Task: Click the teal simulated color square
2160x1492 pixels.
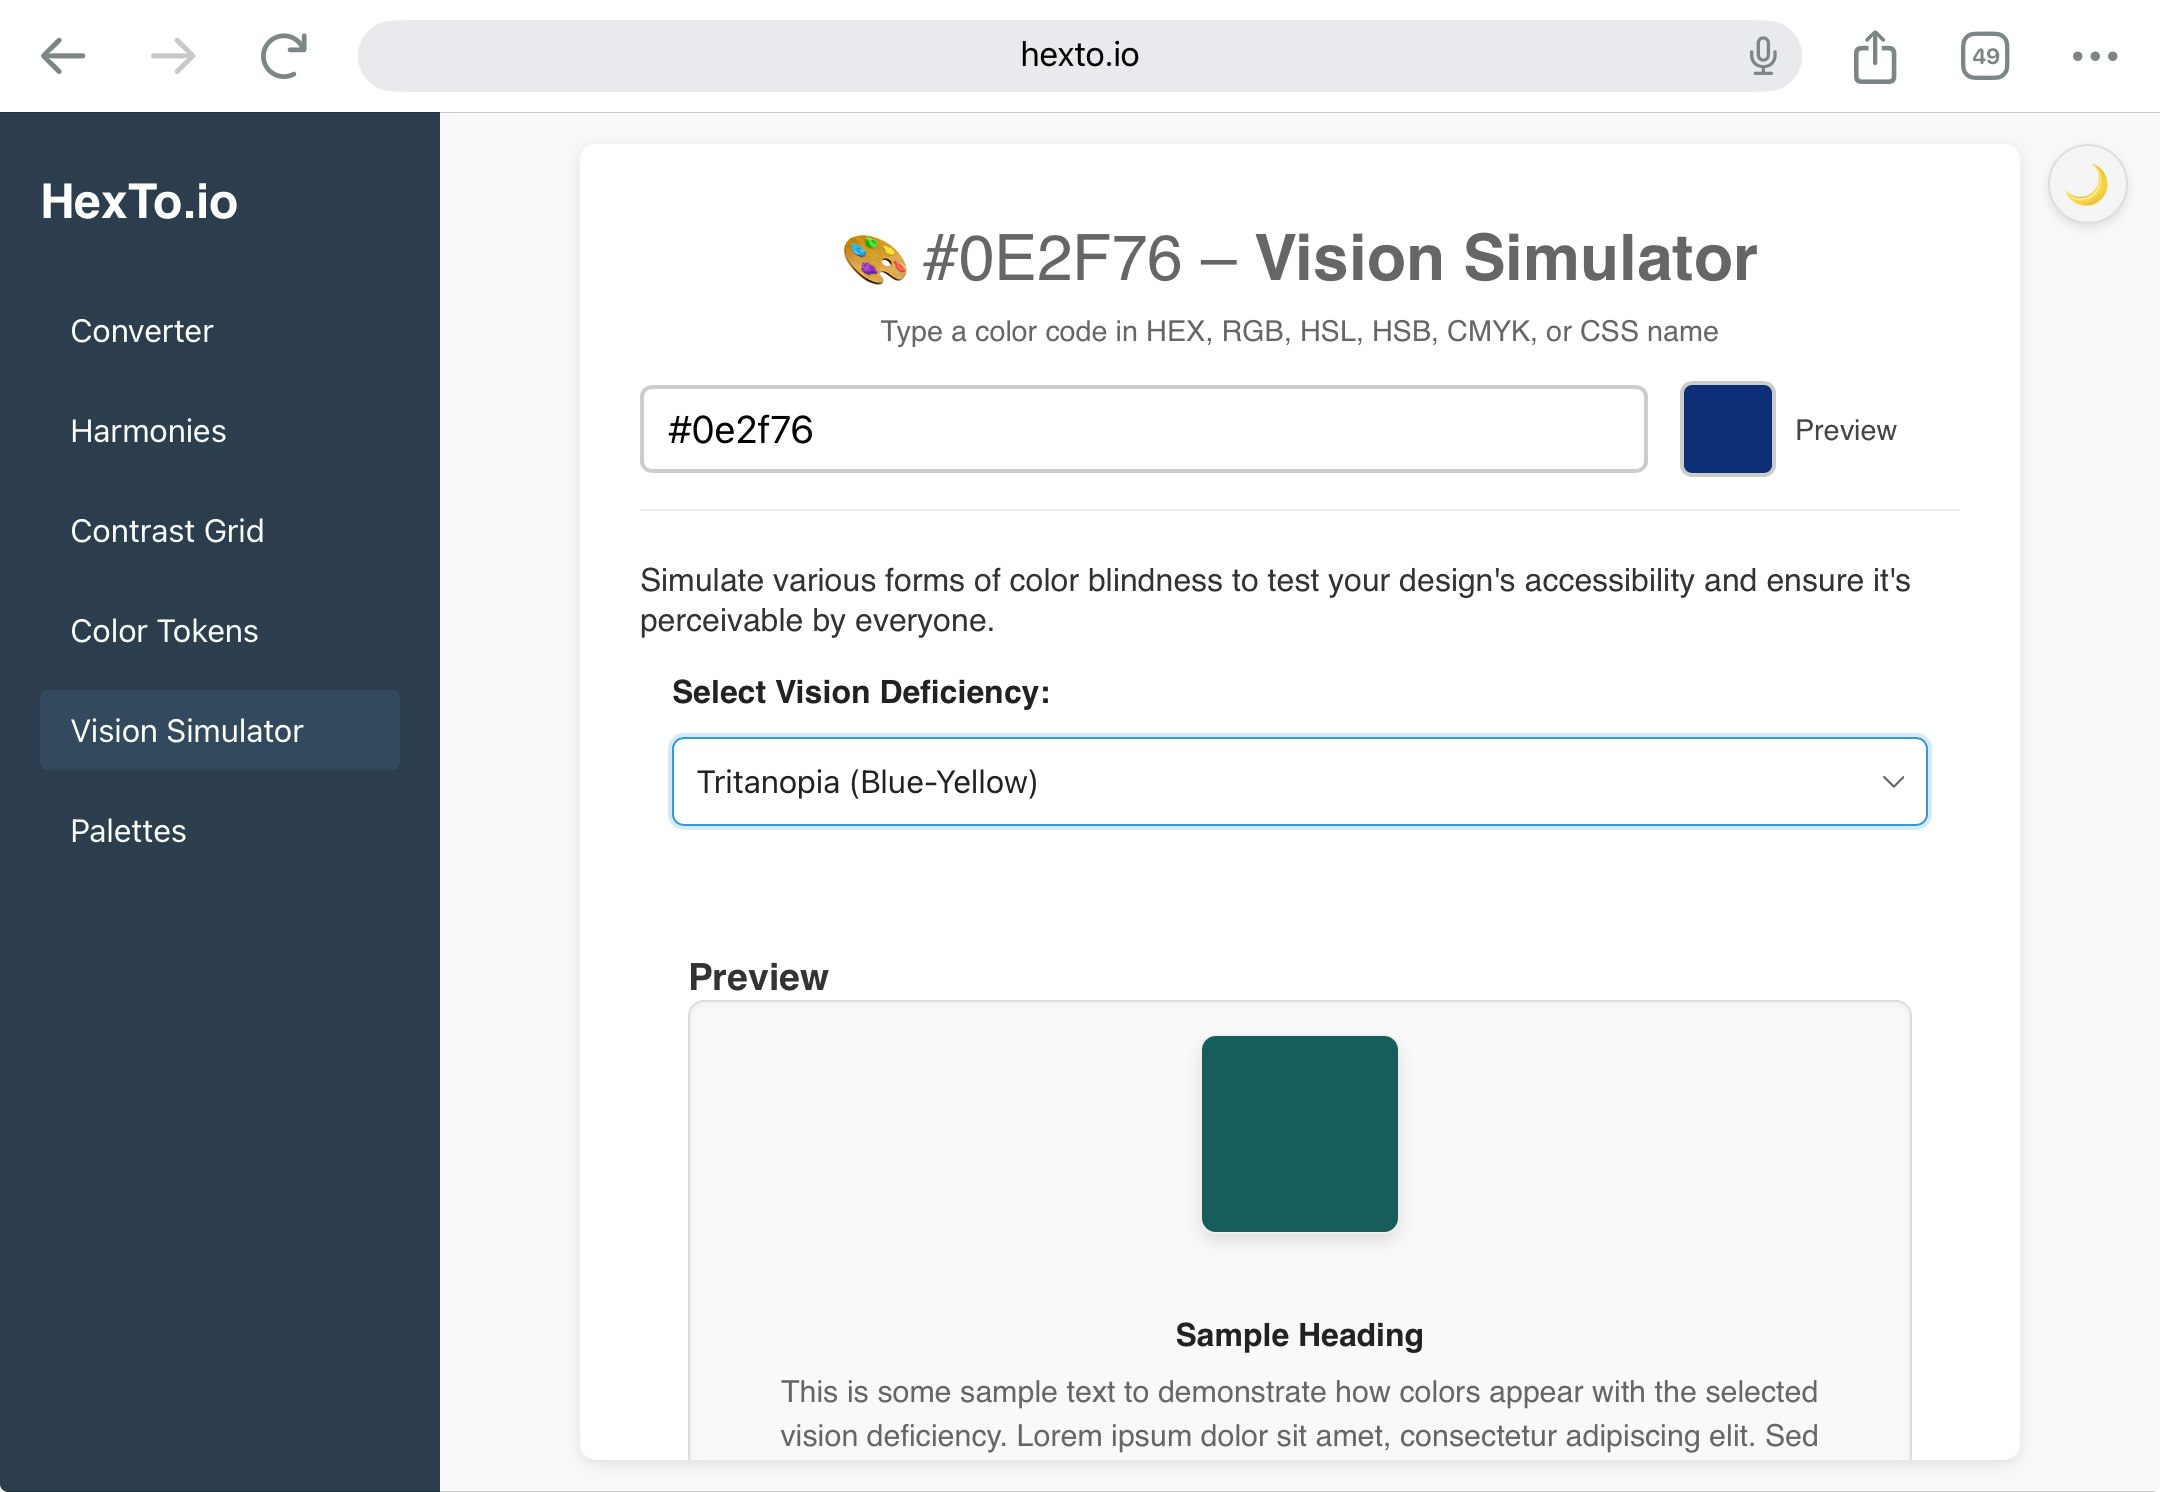Action: pos(1299,1134)
